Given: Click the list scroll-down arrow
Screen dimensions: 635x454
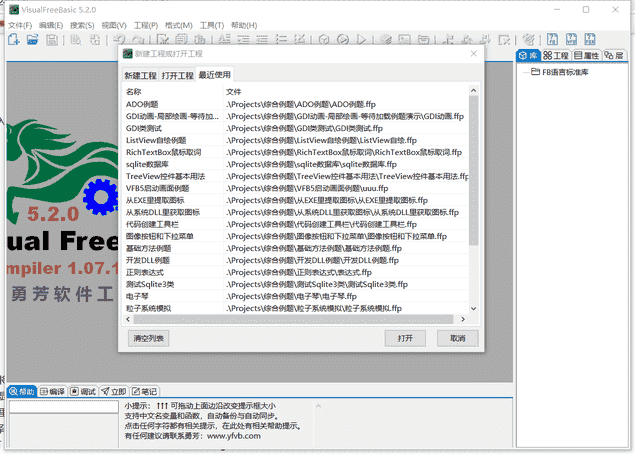Looking at the screenshot, I should tap(473, 309).
